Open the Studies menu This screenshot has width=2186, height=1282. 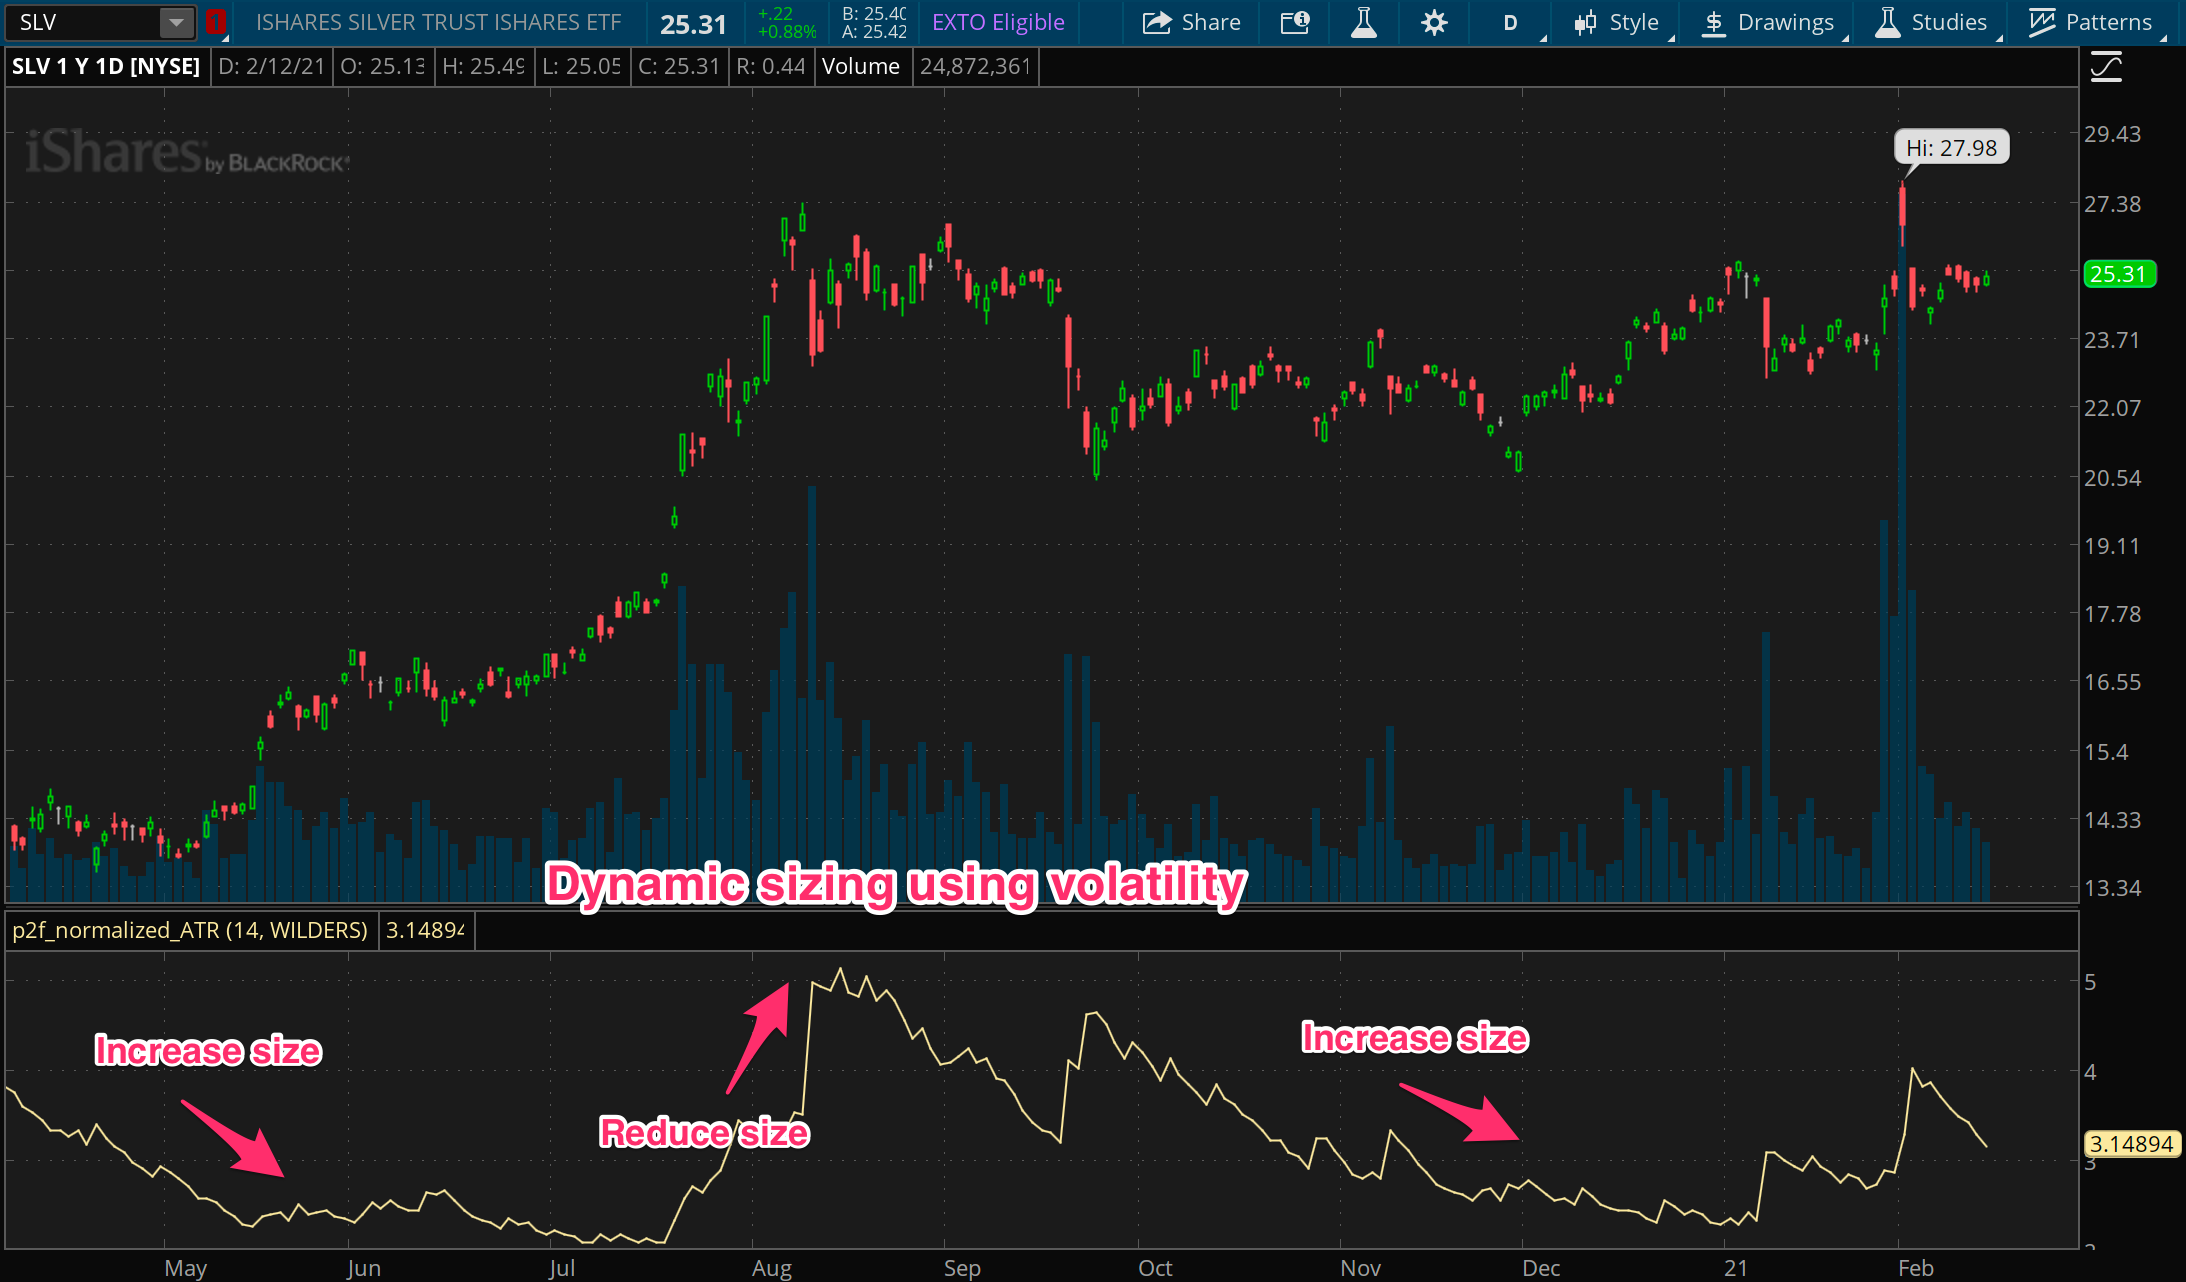click(1931, 22)
